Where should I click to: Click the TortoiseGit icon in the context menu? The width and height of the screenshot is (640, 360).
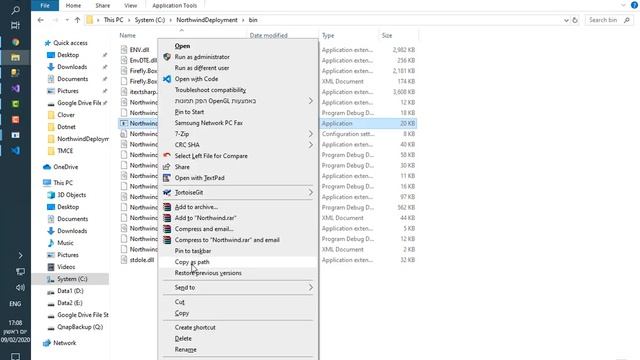click(x=167, y=192)
